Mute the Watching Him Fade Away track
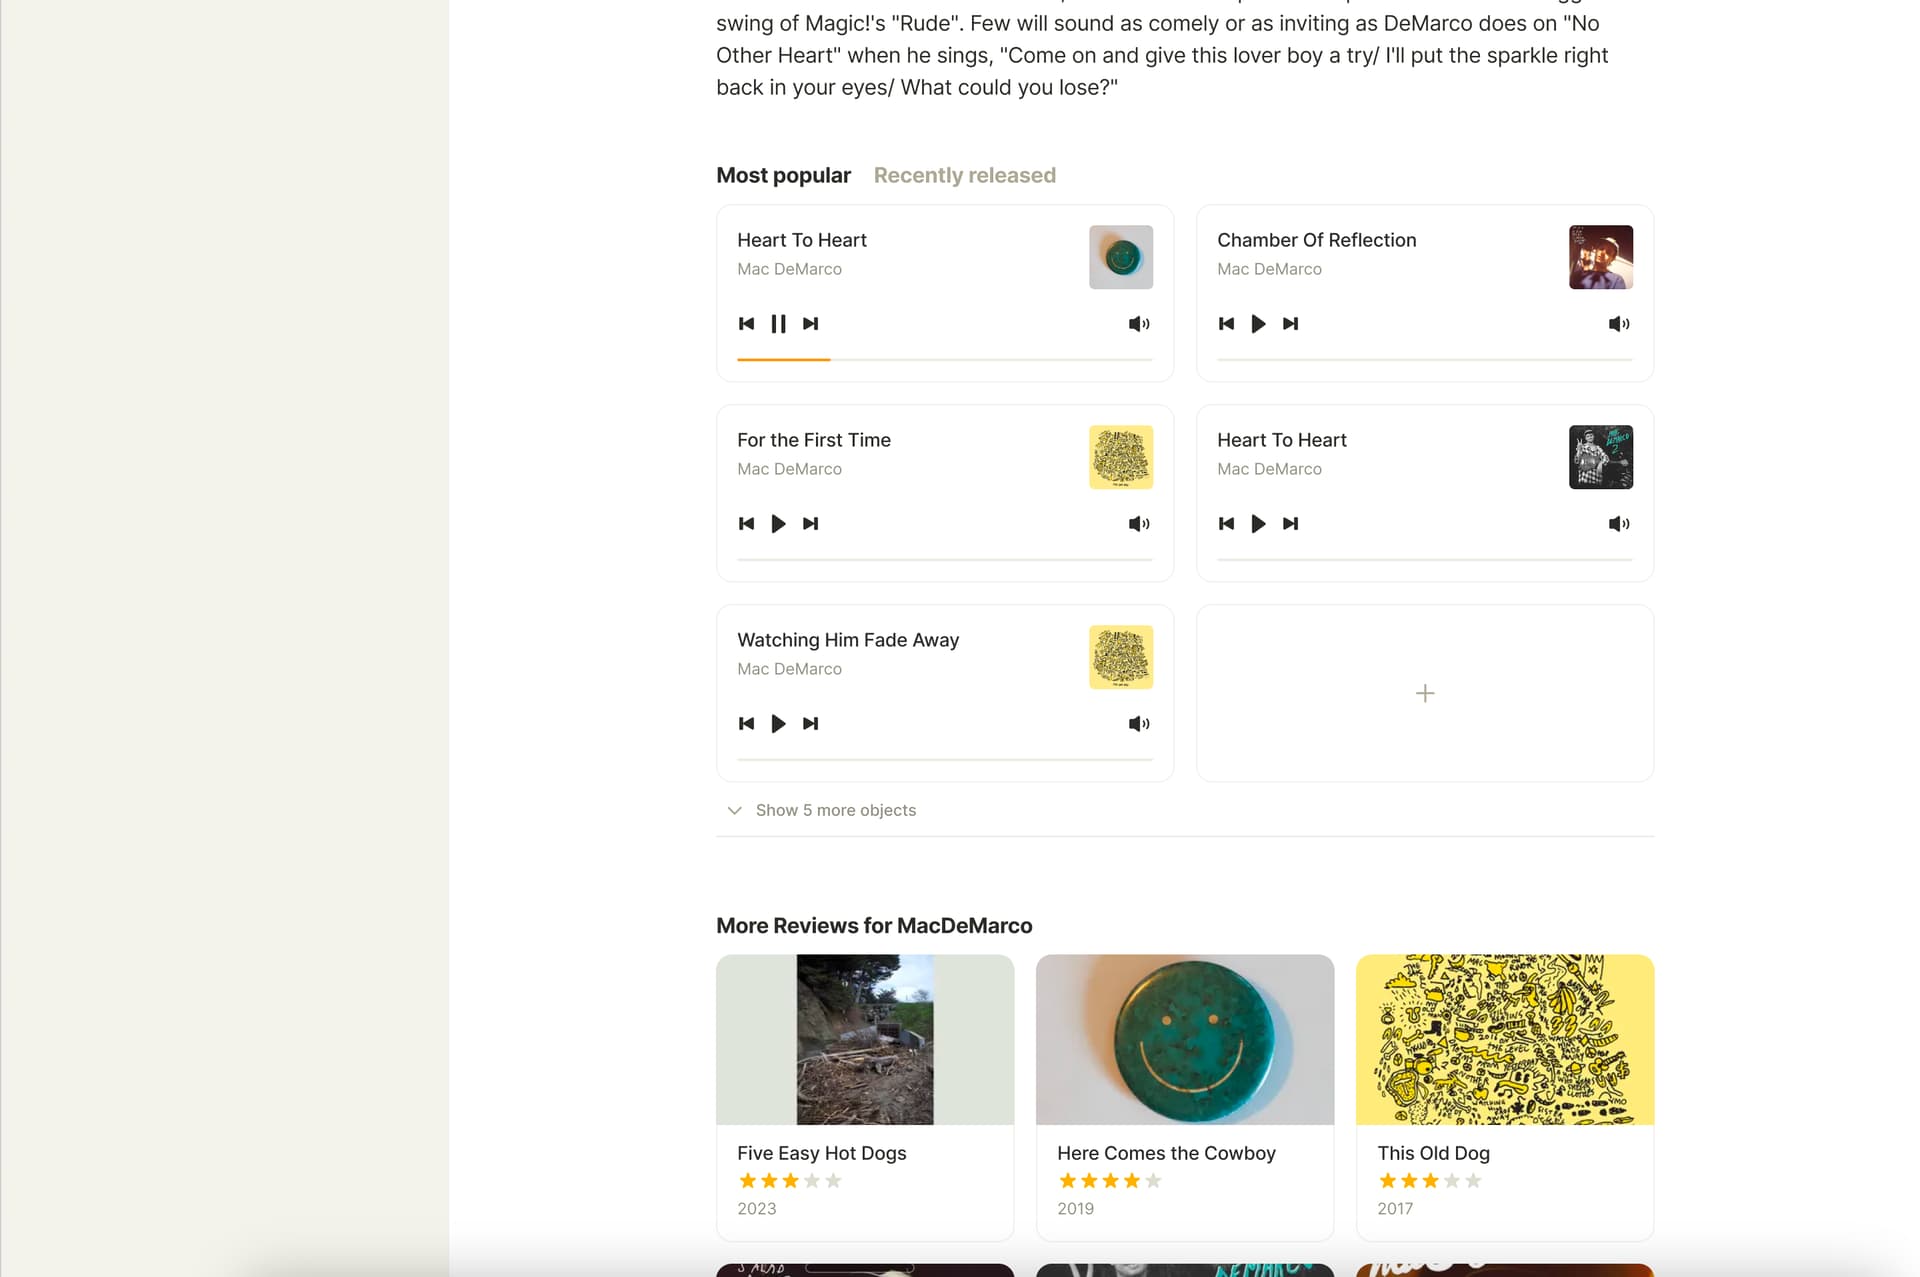Image resolution: width=1920 pixels, height=1277 pixels. 1138,724
